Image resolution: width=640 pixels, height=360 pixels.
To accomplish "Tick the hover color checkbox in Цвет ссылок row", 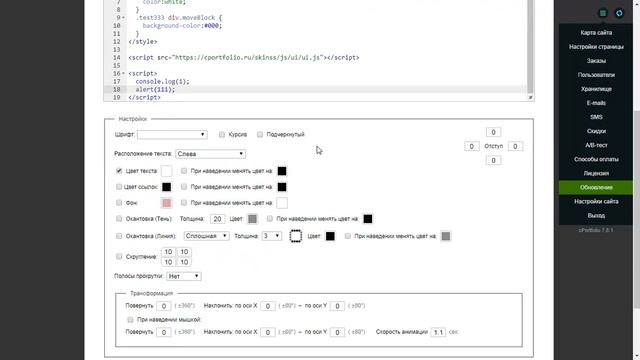I will click(184, 187).
